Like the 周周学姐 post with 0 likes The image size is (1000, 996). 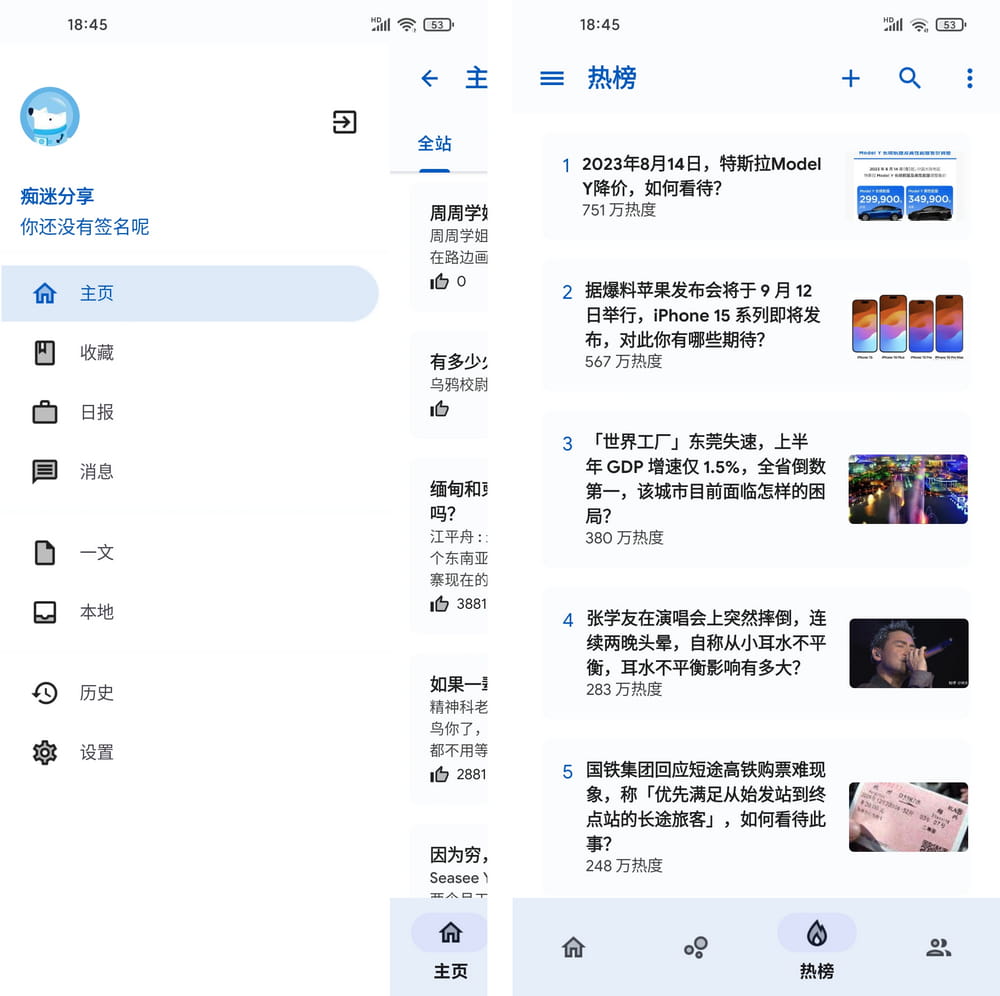tap(440, 281)
